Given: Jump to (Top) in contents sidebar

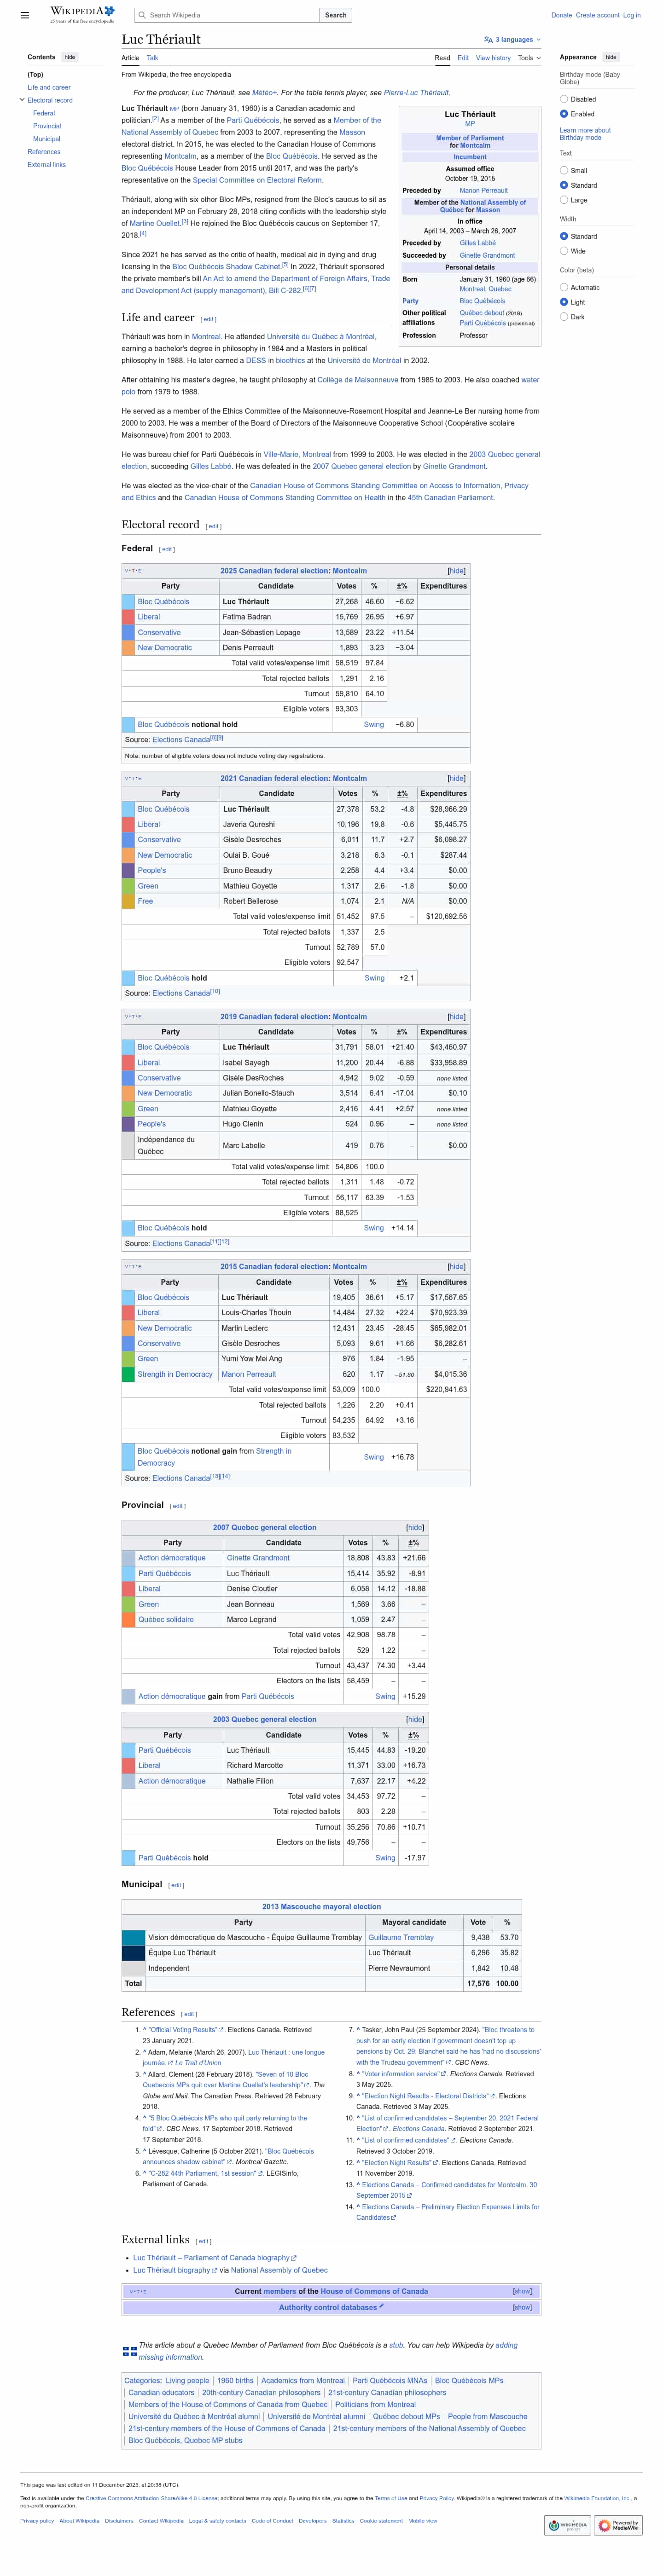Looking at the screenshot, I should click(x=35, y=74).
